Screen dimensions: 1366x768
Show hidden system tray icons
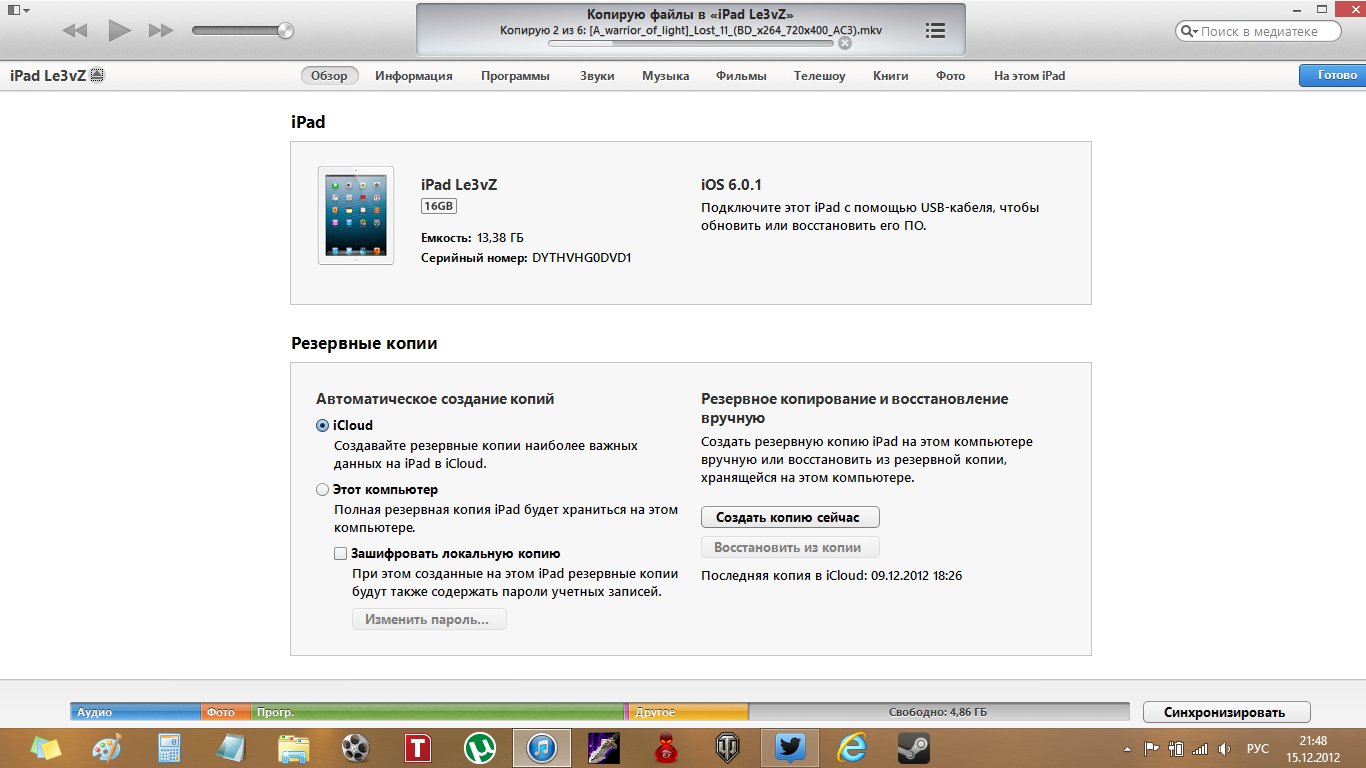(1128, 748)
